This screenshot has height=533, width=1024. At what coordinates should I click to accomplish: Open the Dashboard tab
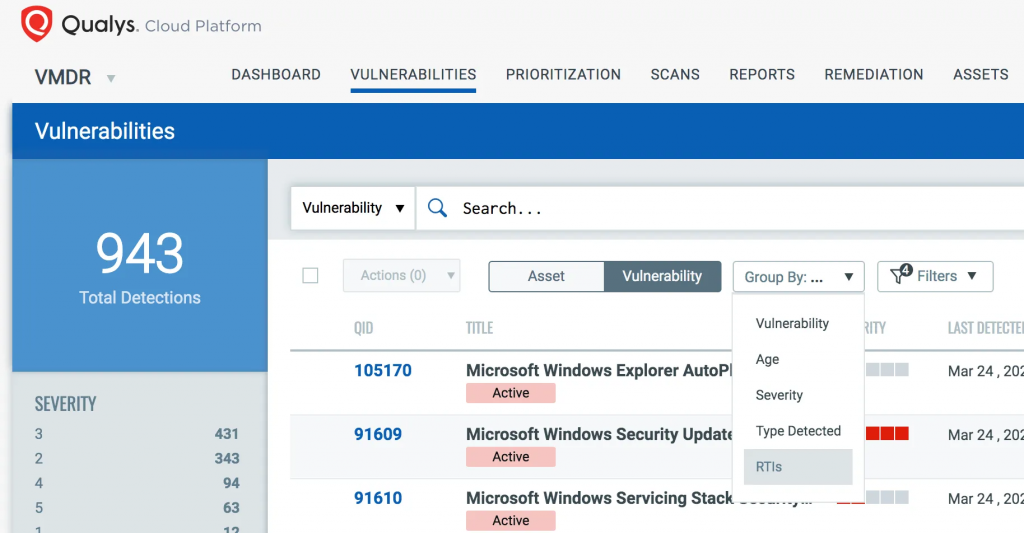(276, 75)
